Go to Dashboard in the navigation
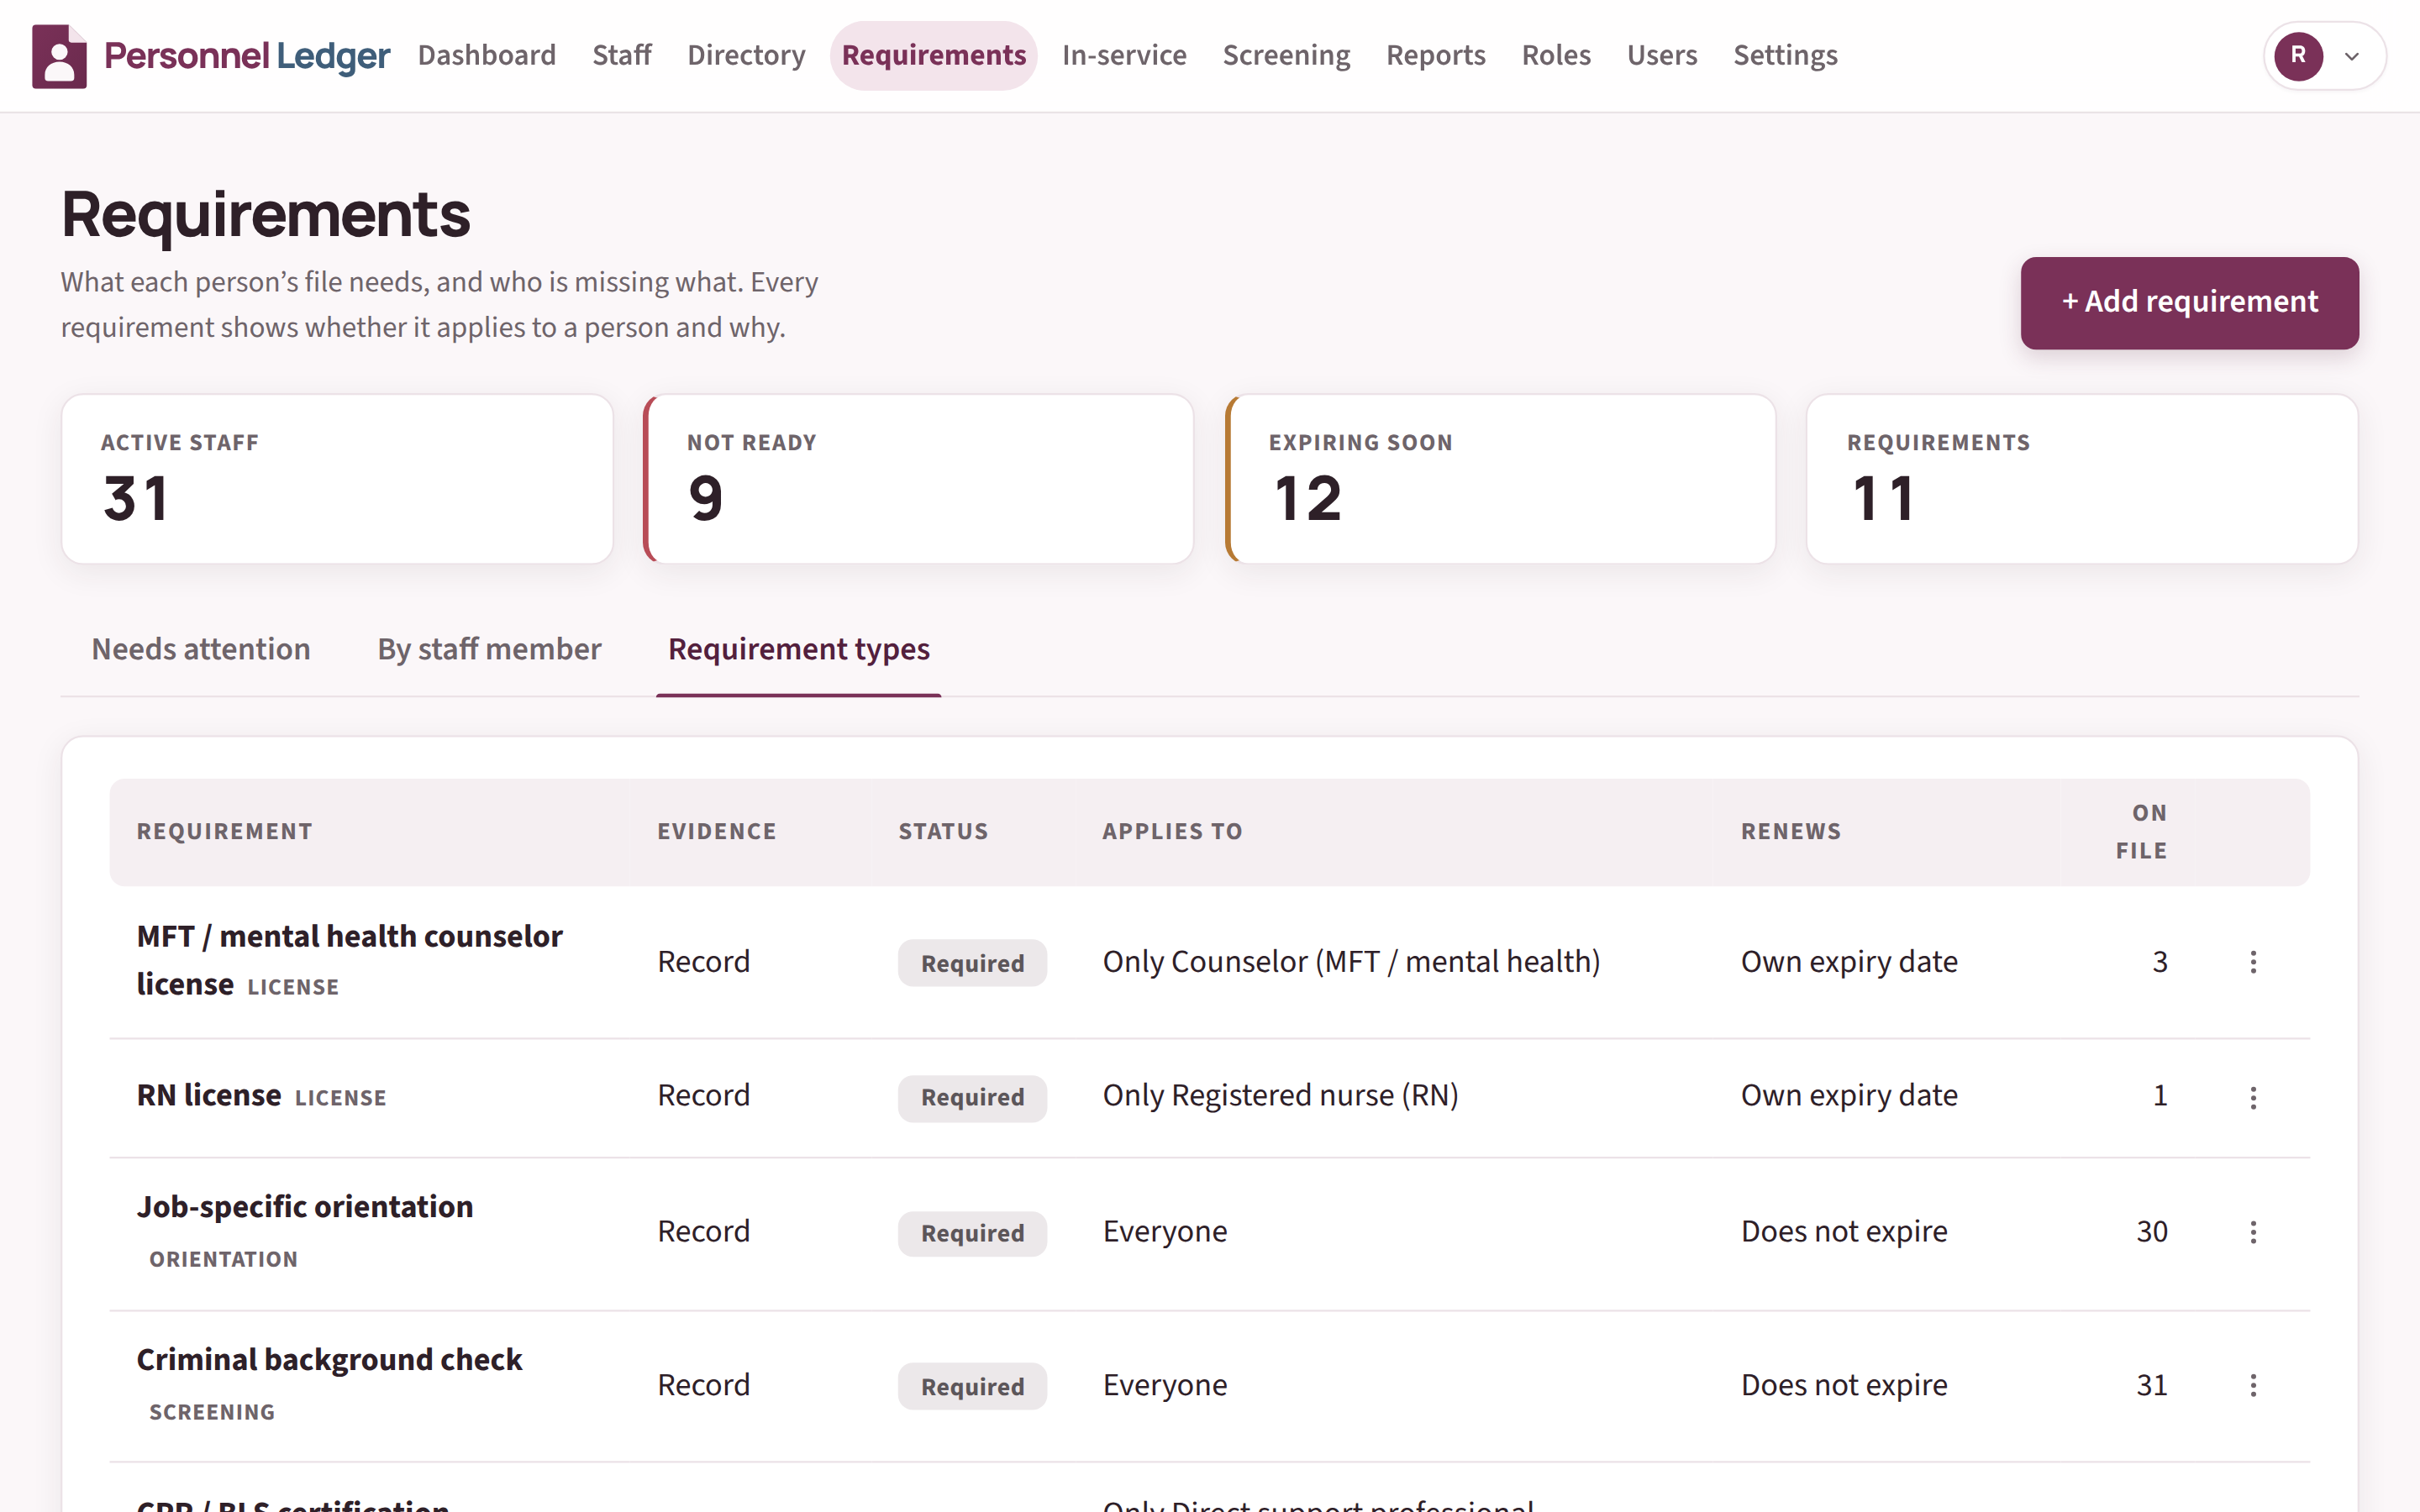 click(x=487, y=55)
